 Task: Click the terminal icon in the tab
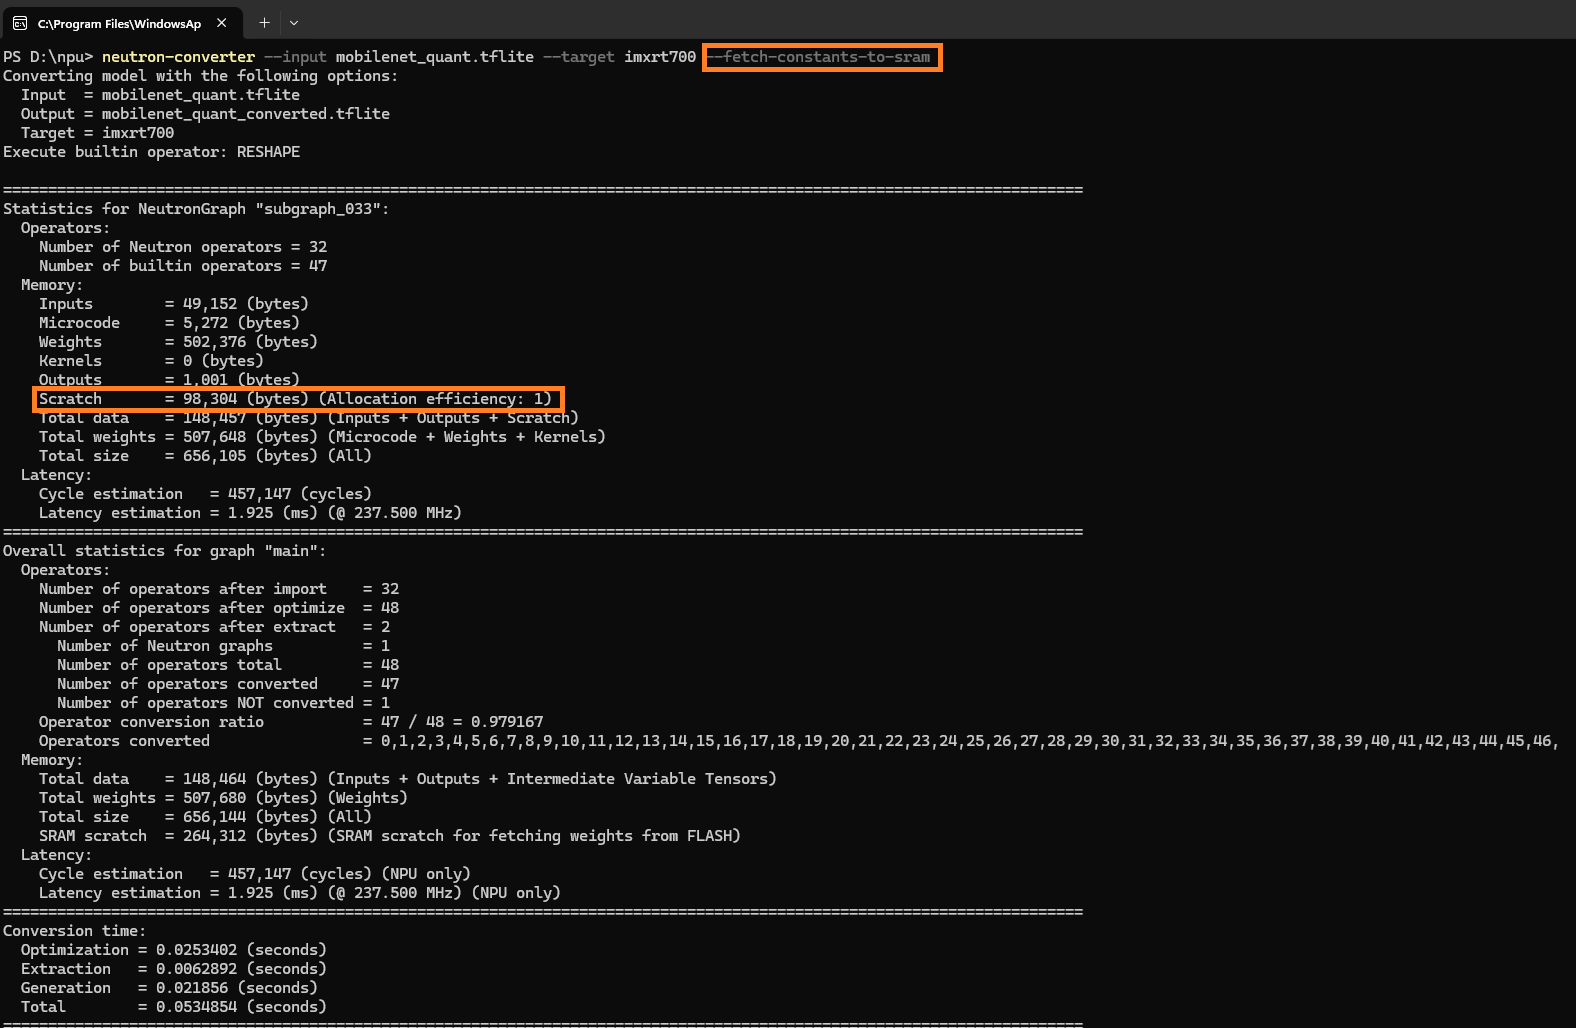coord(20,23)
